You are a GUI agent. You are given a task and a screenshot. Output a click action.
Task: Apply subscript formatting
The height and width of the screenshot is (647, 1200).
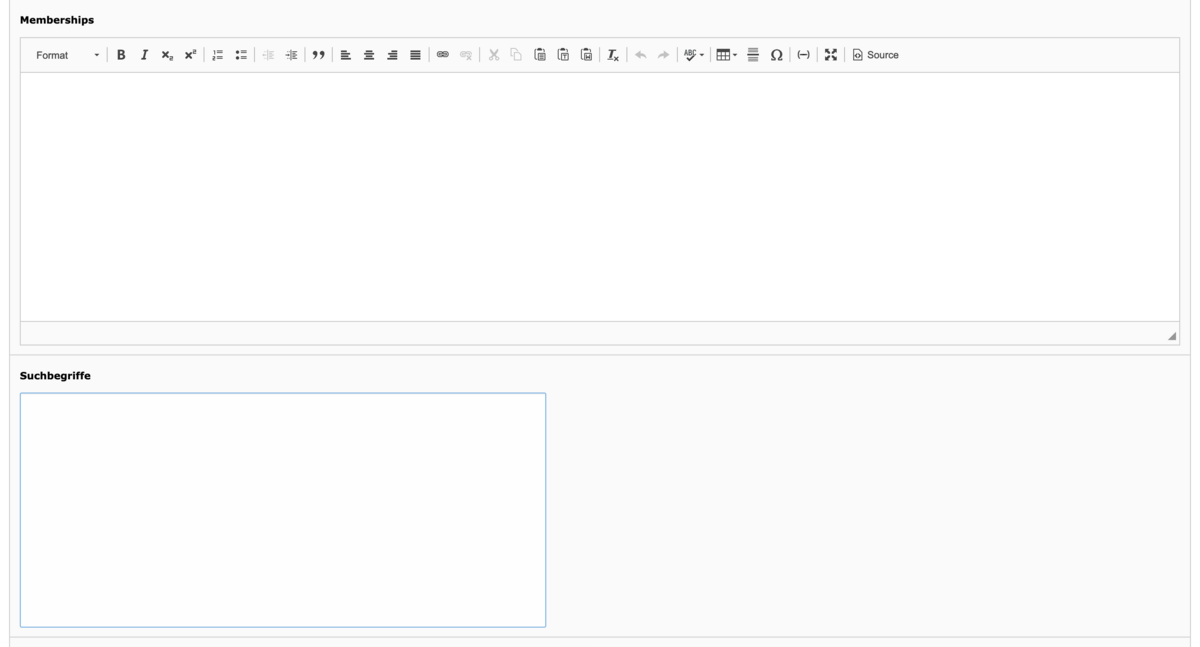(x=167, y=55)
